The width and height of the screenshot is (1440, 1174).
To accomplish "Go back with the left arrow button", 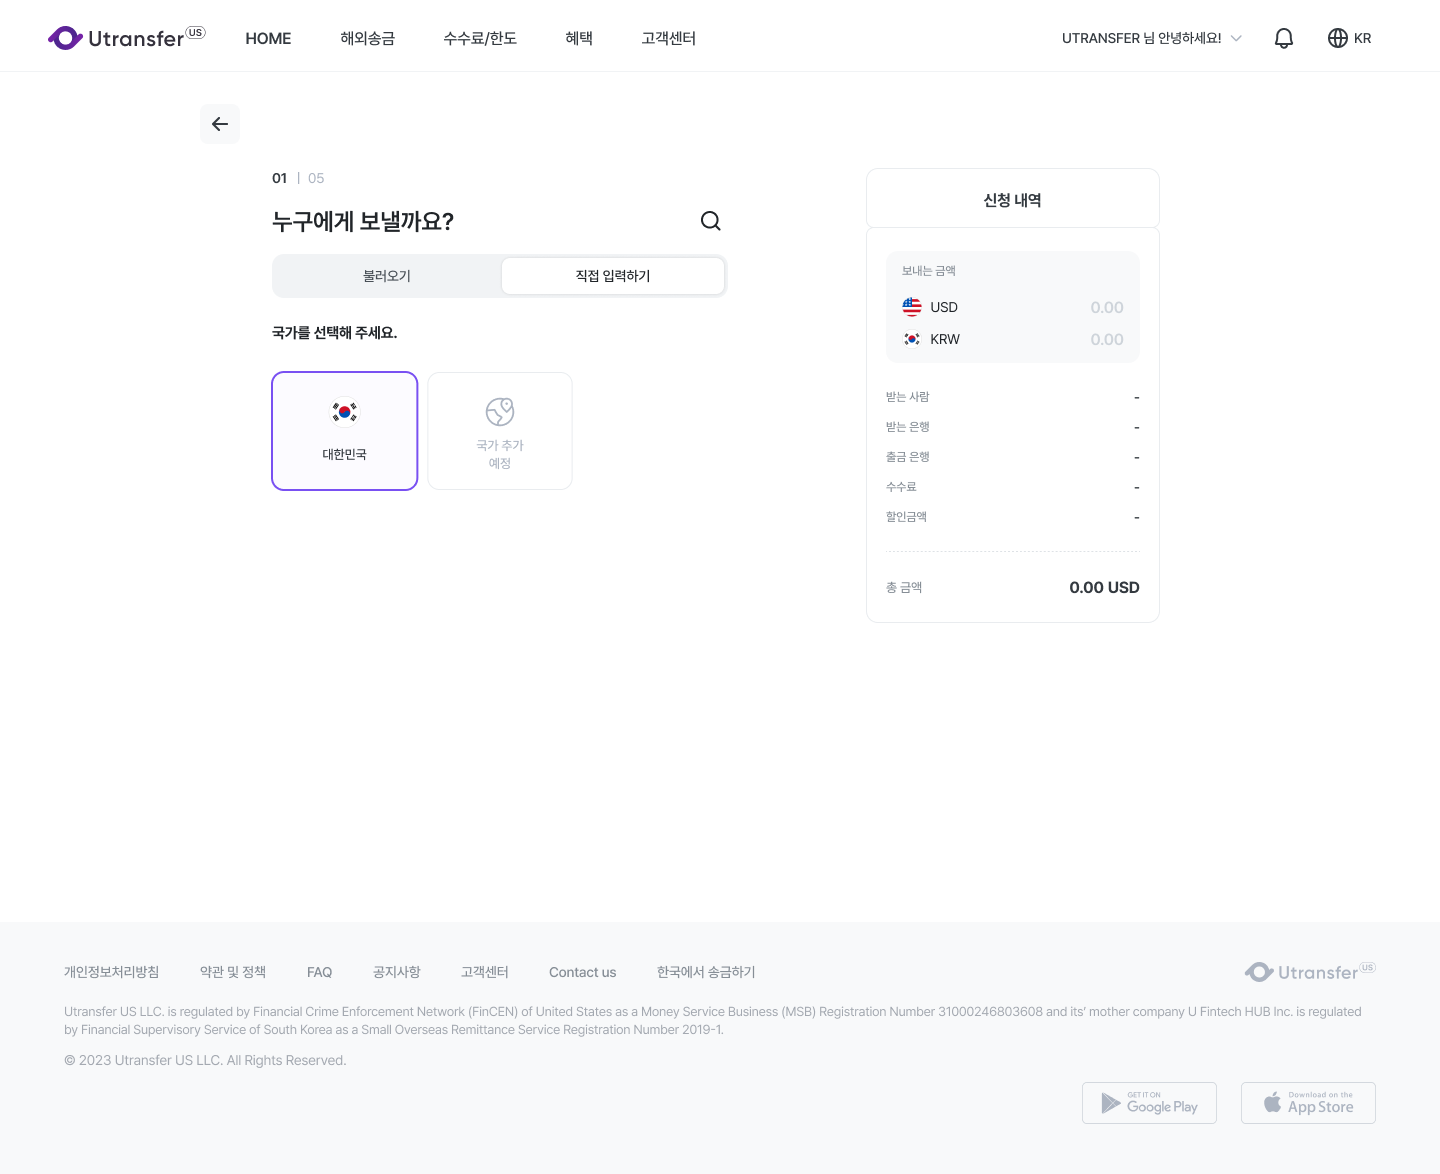I will tap(220, 124).
